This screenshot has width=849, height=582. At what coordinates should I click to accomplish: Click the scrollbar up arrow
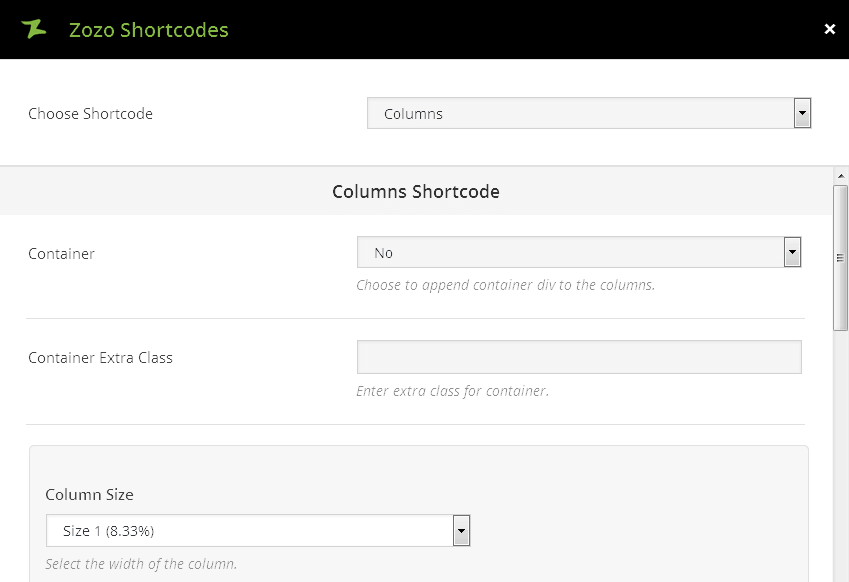[x=840, y=176]
